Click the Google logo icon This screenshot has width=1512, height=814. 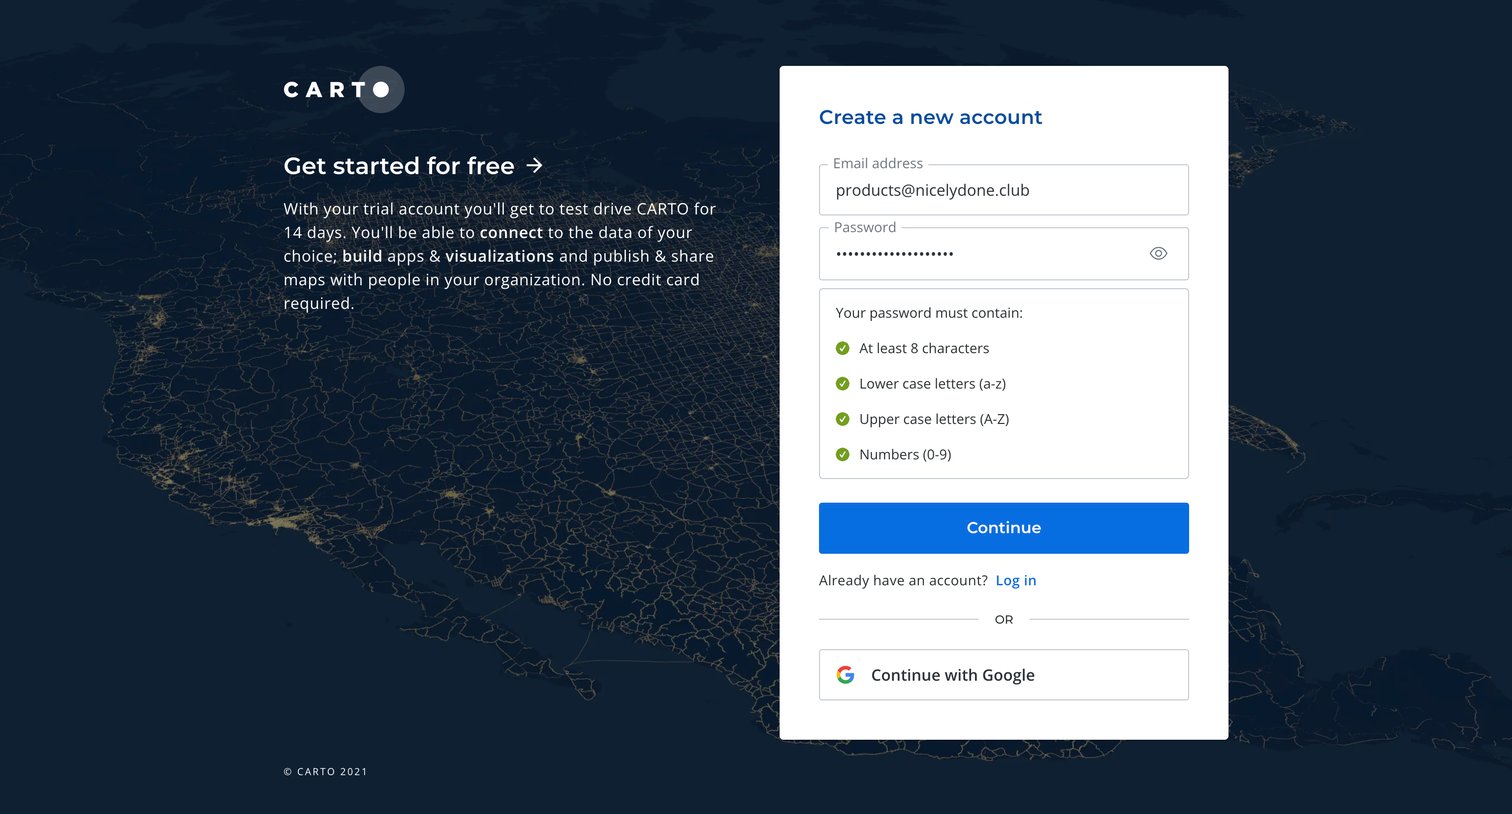tap(845, 675)
